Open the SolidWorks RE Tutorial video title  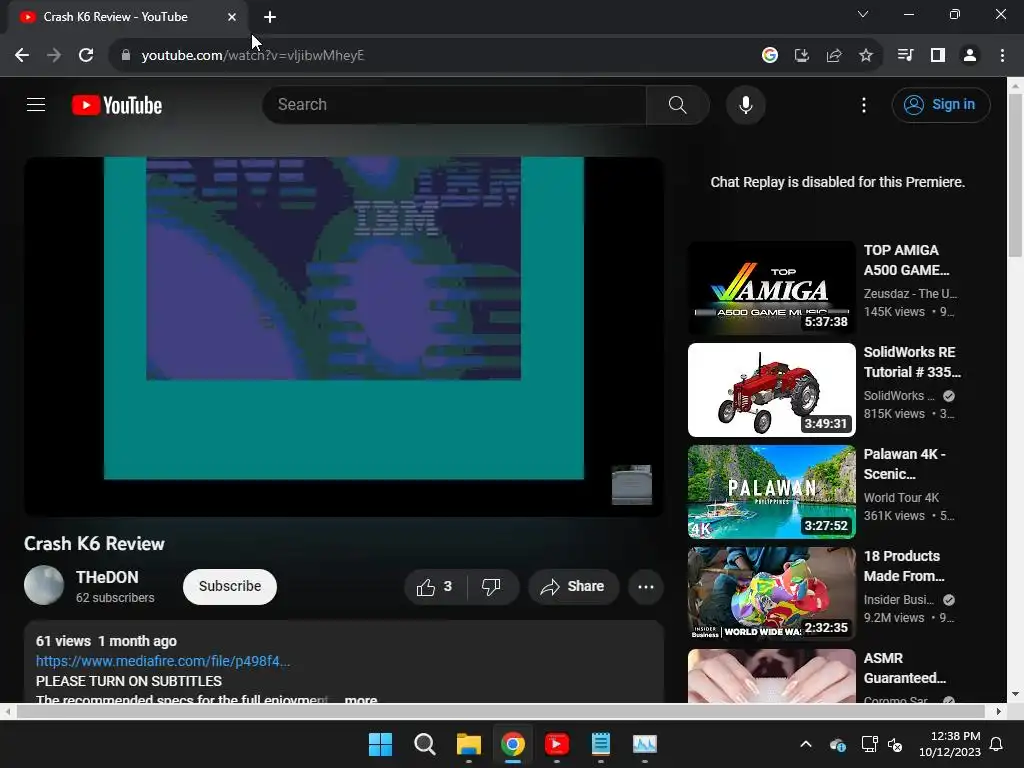[912, 362]
